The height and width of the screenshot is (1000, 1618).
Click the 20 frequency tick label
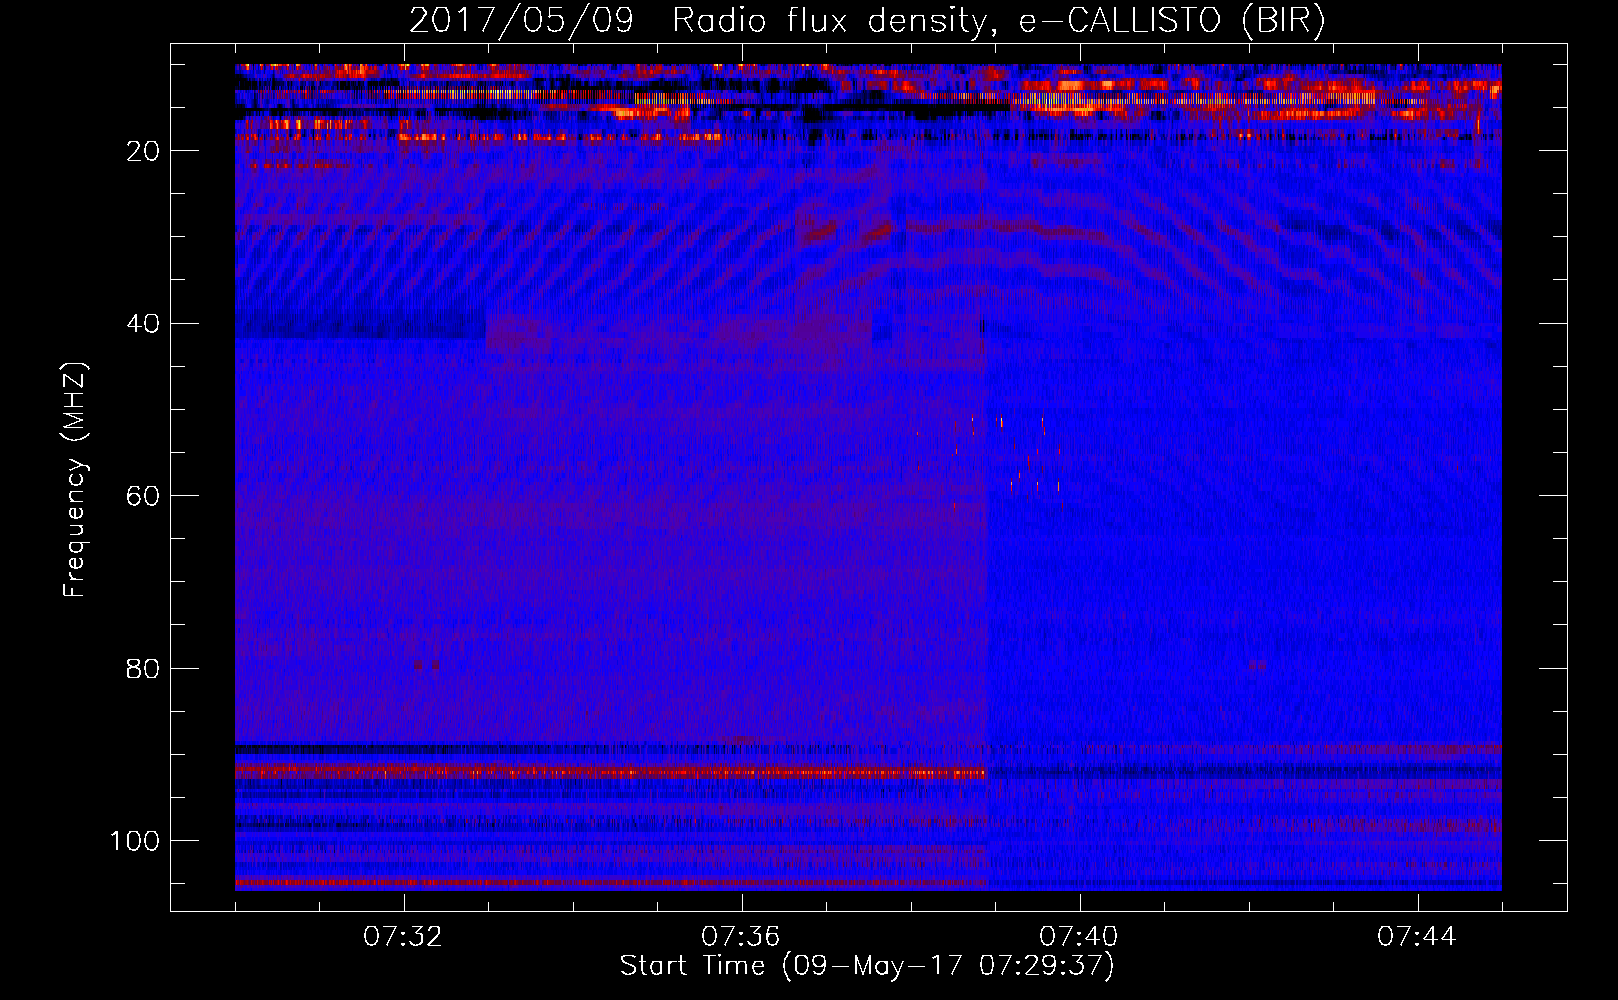143,151
